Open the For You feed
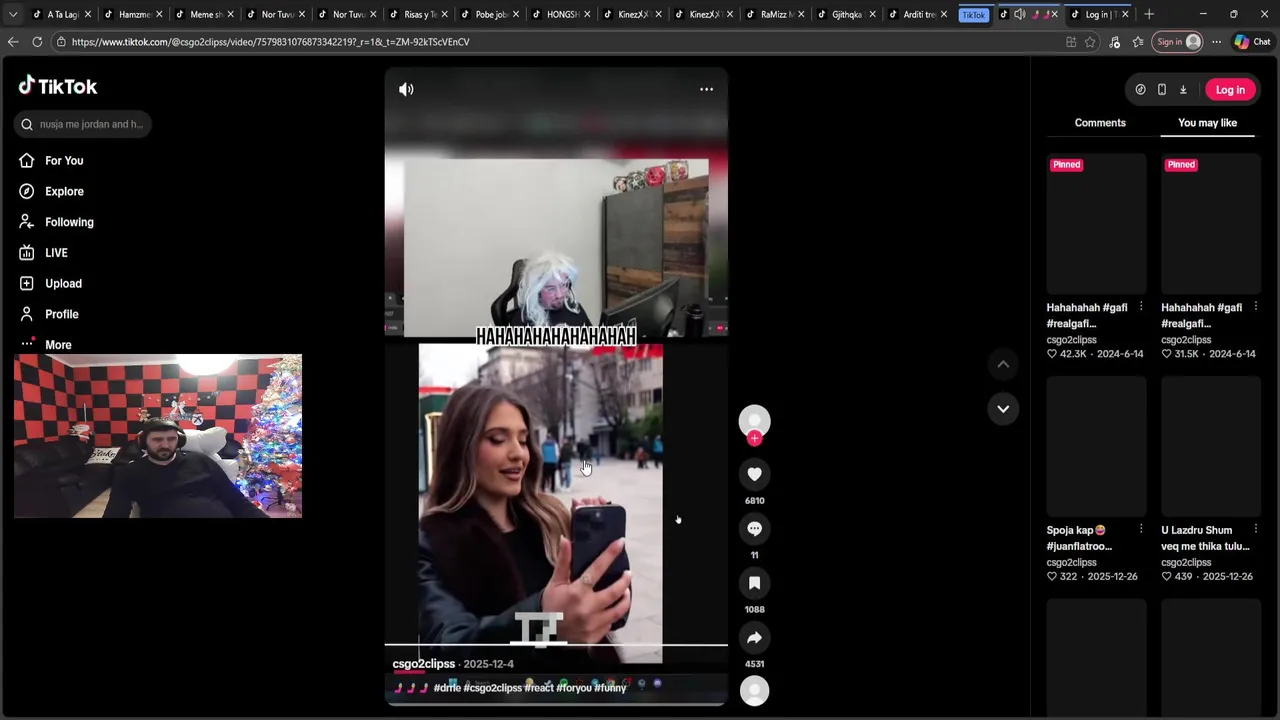Image resolution: width=1280 pixels, height=720 pixels. 64,160
